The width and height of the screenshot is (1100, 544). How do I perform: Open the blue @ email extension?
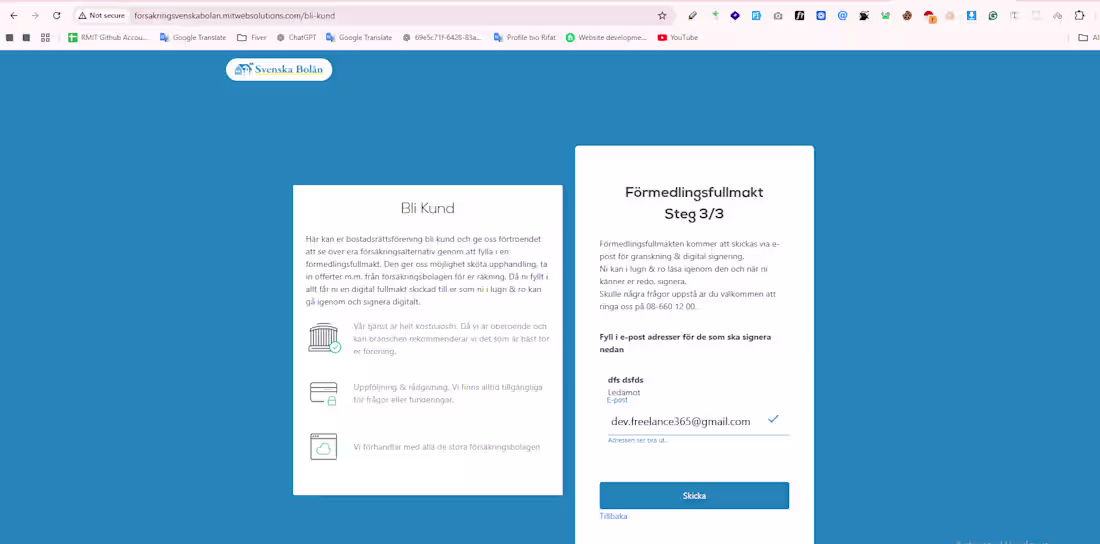[x=843, y=15]
